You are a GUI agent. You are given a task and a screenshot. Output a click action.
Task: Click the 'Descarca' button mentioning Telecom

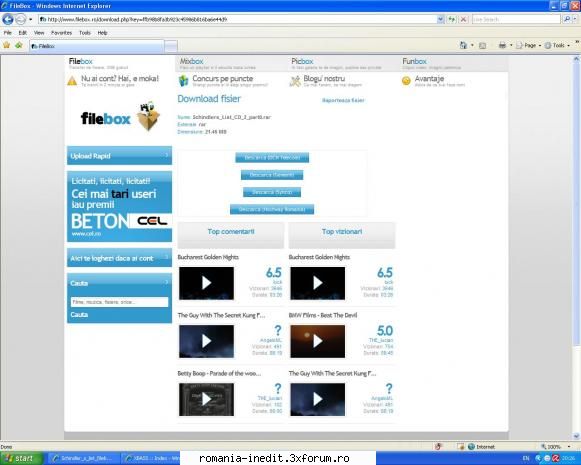[272, 157]
